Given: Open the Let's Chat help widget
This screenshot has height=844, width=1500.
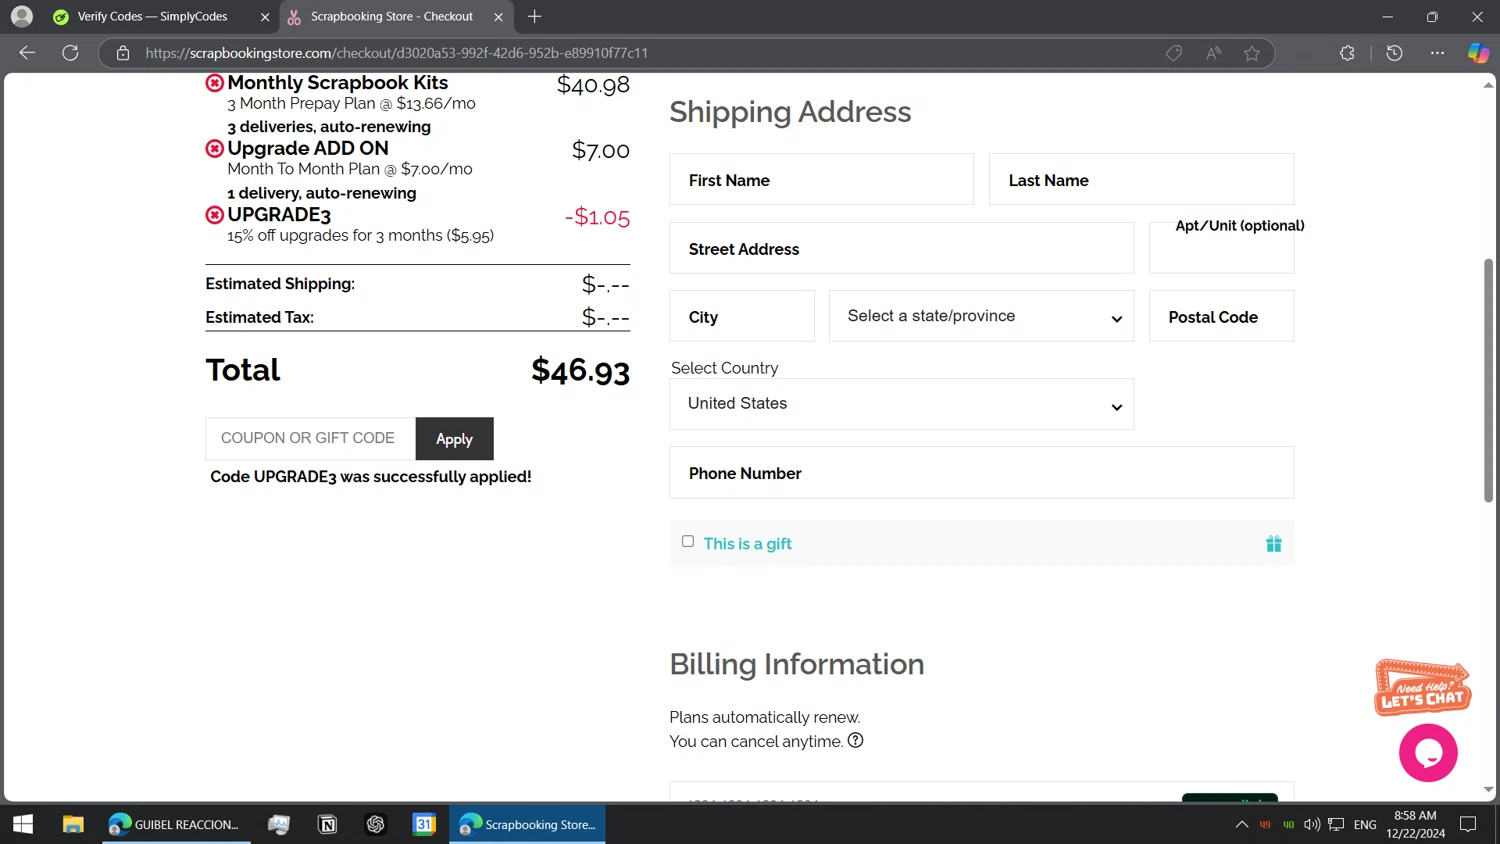Looking at the screenshot, I should tap(1422, 688).
